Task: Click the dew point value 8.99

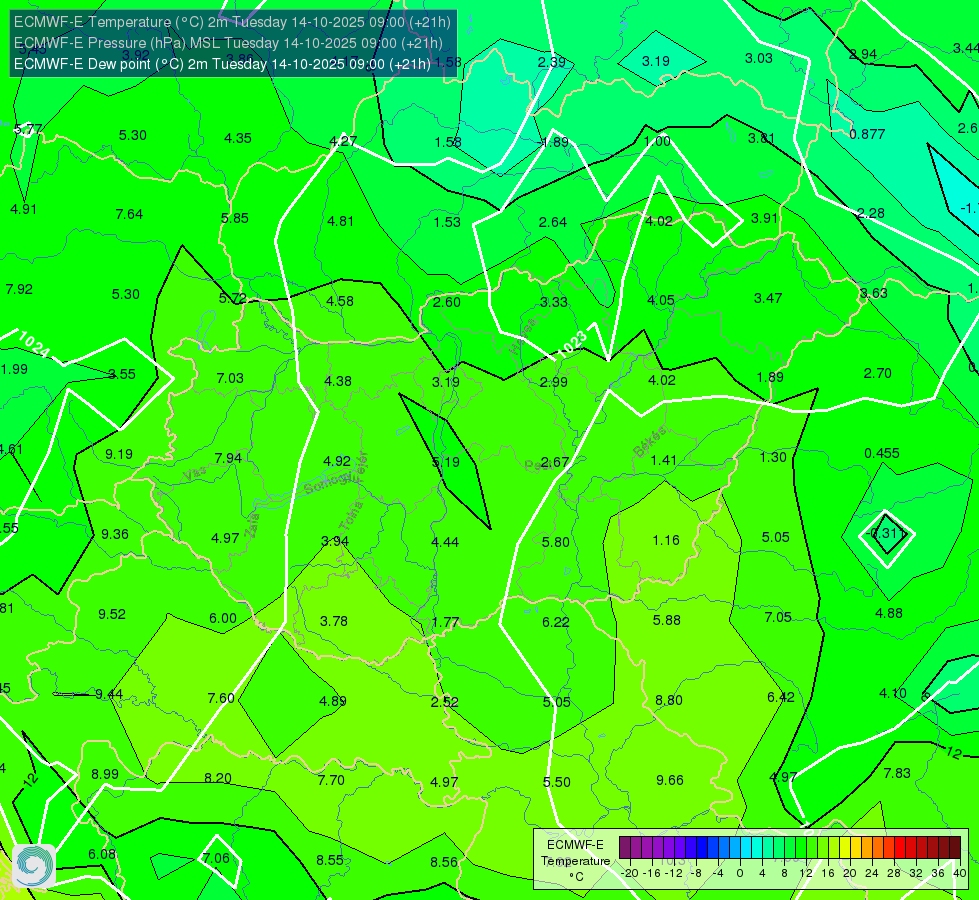Action: click(105, 774)
